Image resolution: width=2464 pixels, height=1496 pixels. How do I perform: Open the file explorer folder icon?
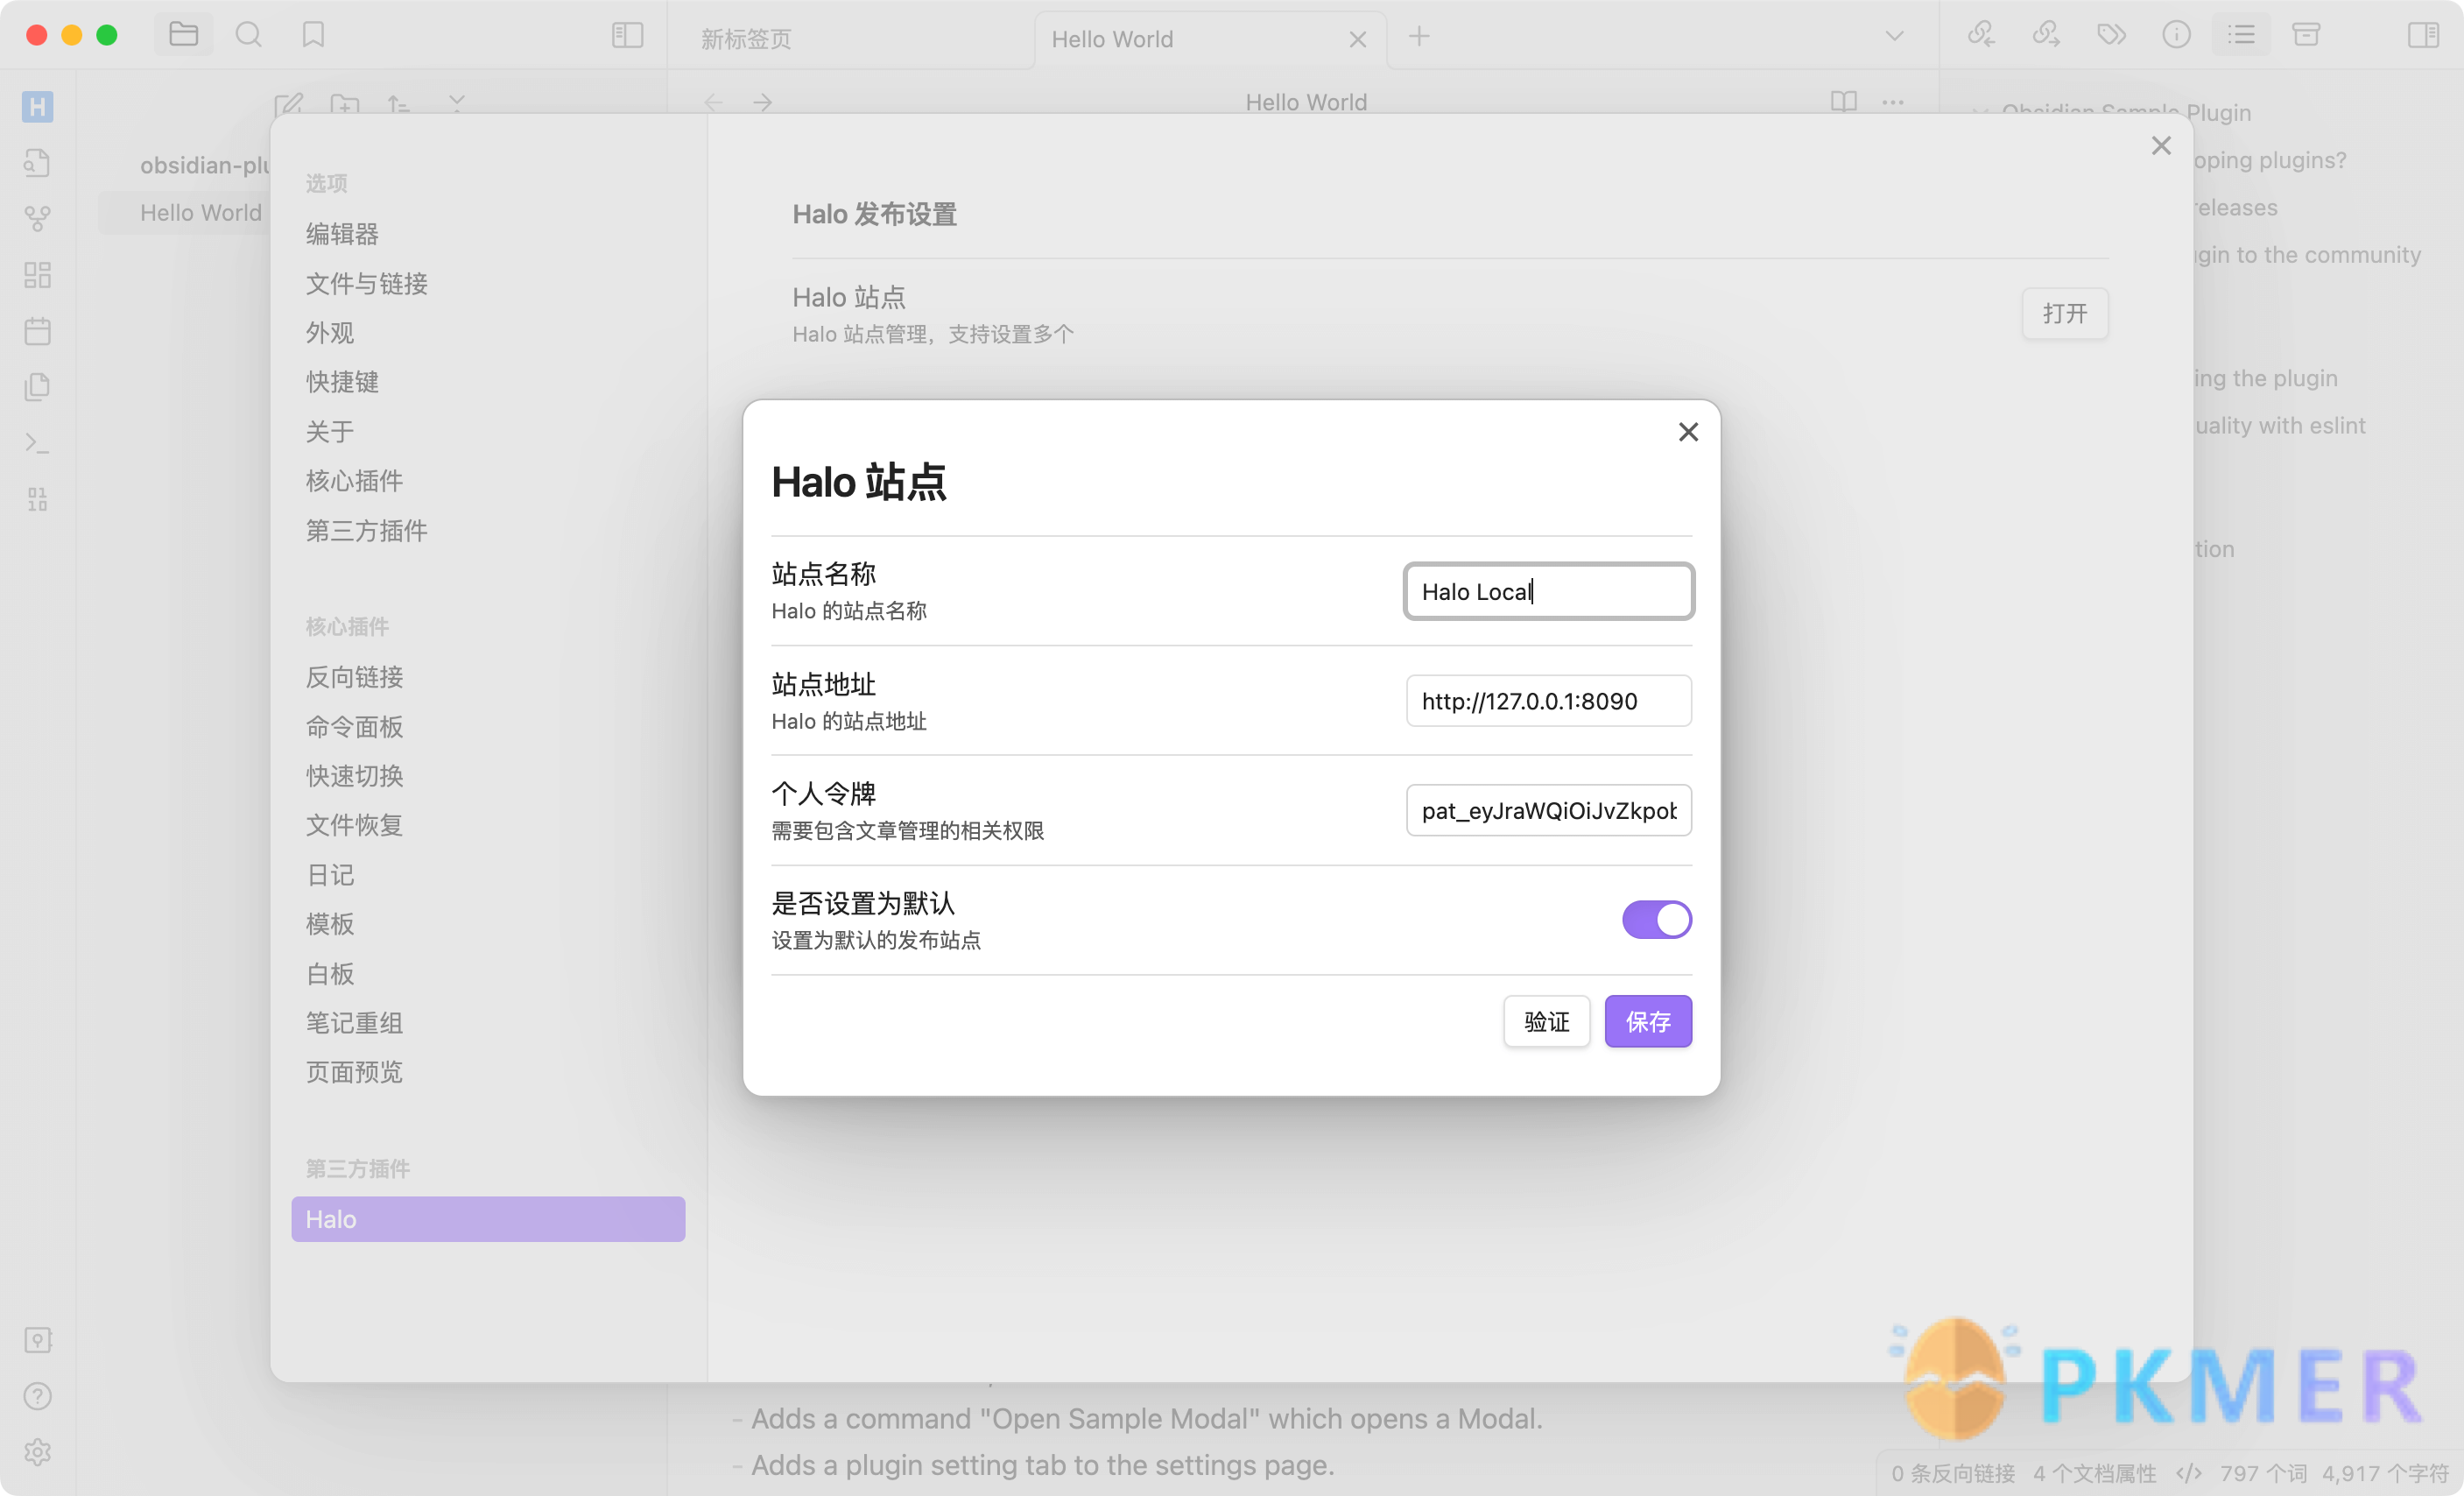[x=184, y=35]
